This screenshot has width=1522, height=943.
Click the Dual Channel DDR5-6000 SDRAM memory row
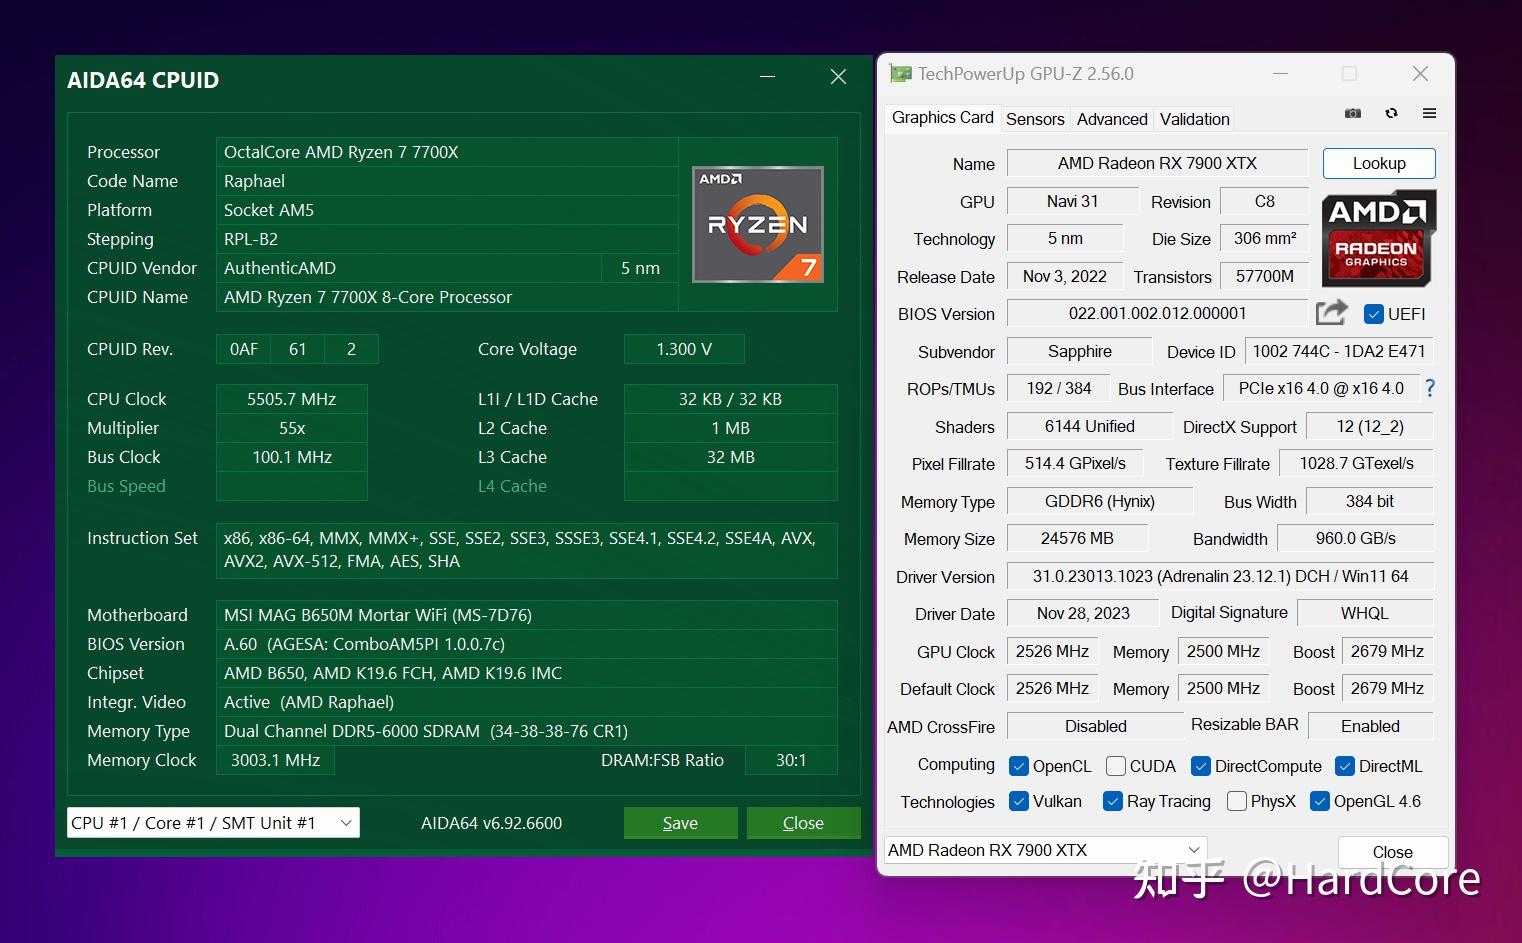tap(527, 731)
